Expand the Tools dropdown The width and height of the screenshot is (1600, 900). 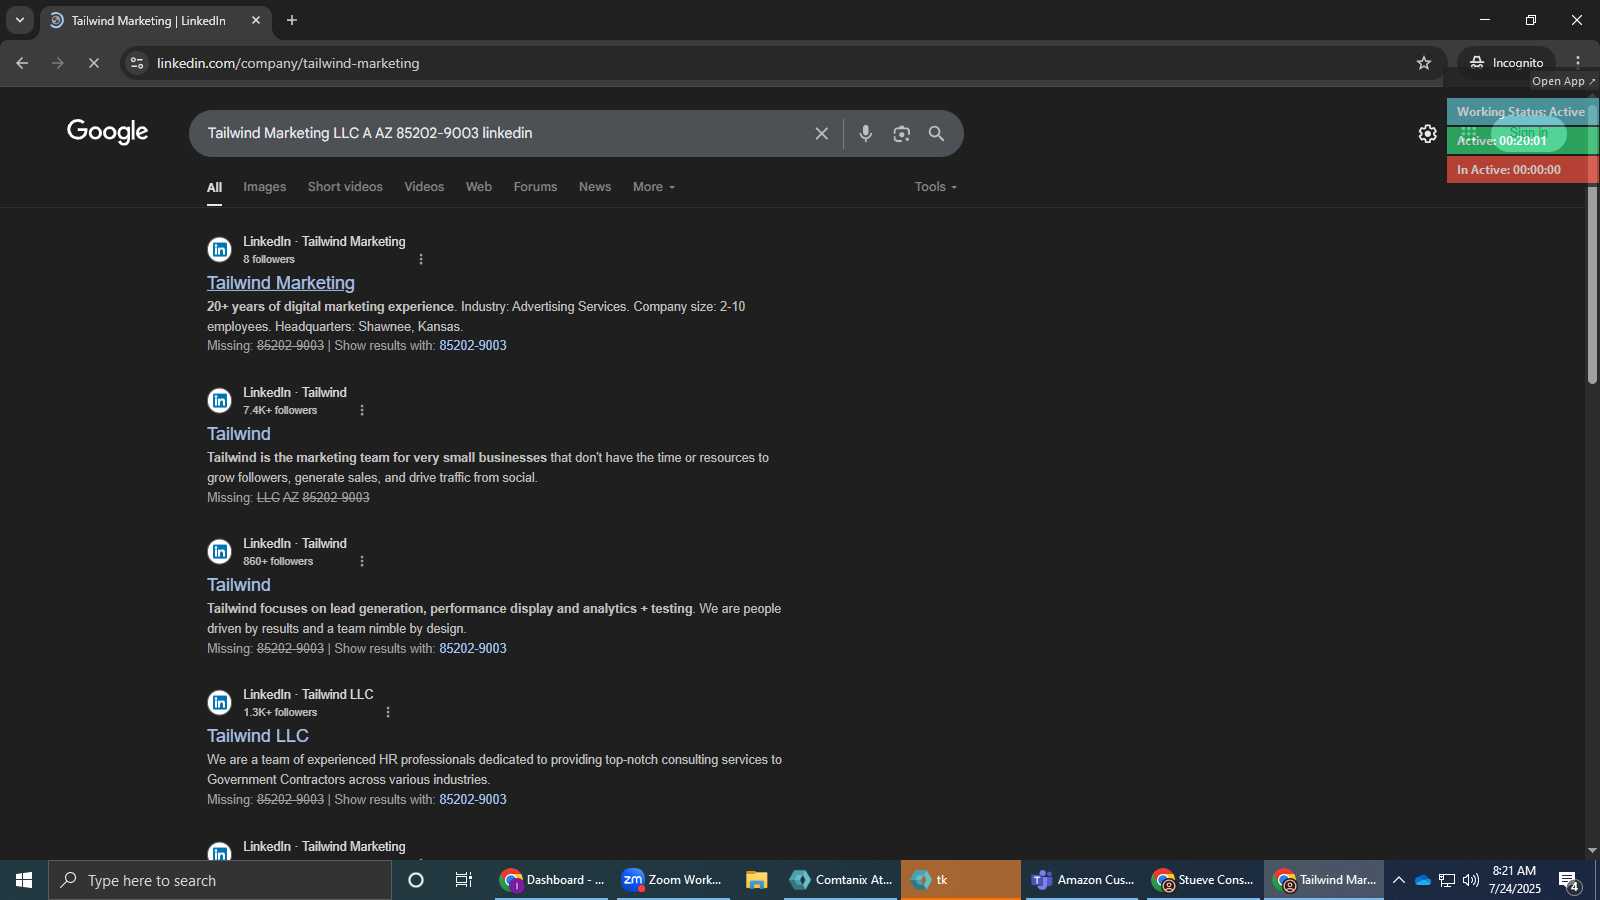936,187
